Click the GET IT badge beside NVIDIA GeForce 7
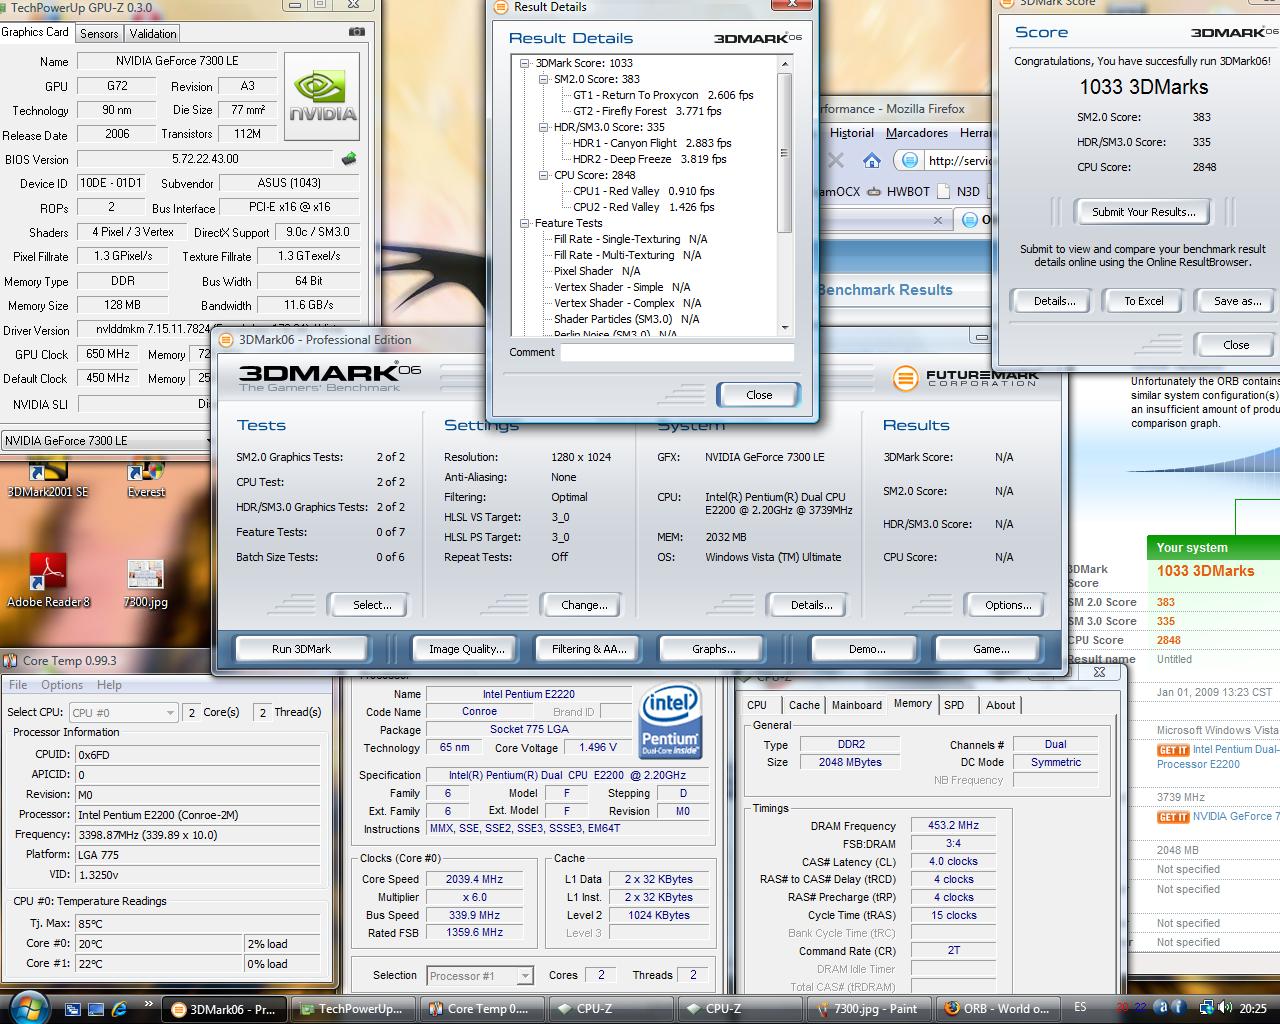Screen dimensions: 1280x1024 click(1173, 817)
